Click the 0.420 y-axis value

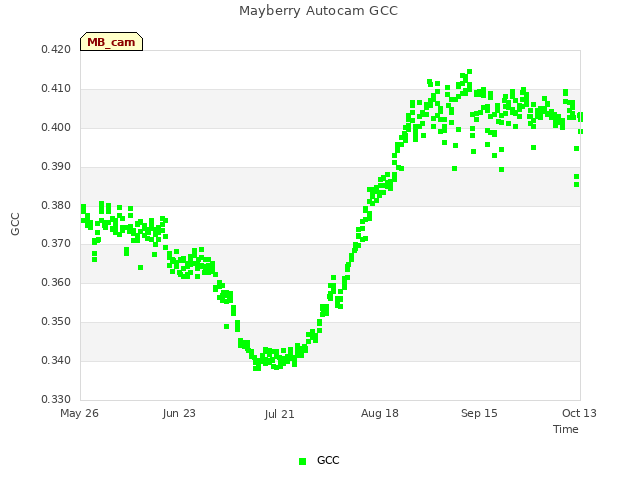pos(56,50)
